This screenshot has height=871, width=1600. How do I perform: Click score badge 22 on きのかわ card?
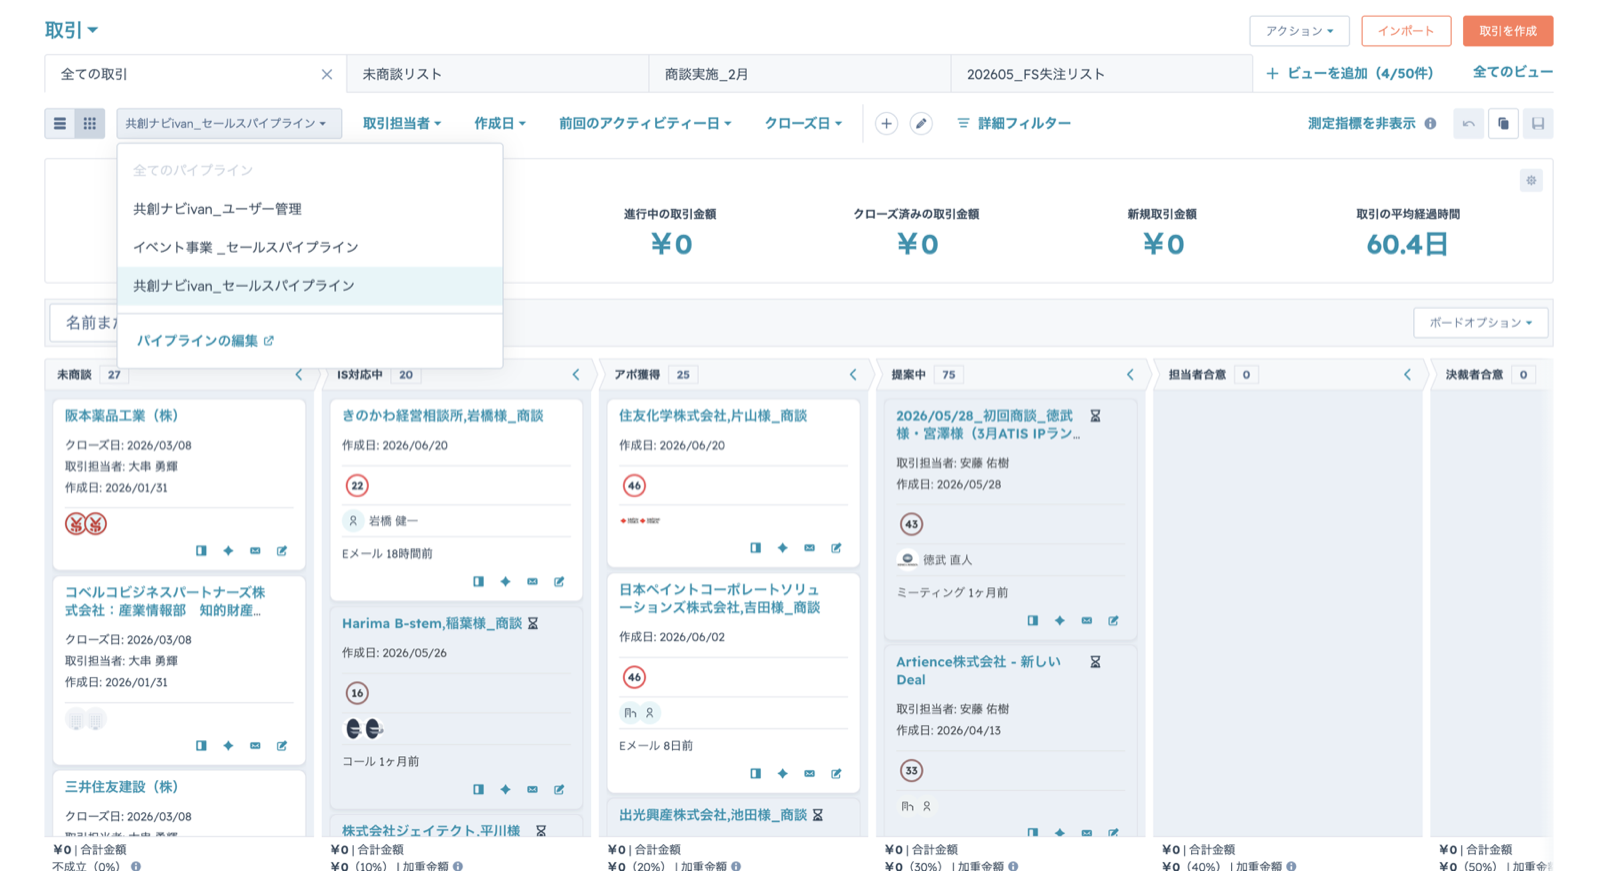357,486
